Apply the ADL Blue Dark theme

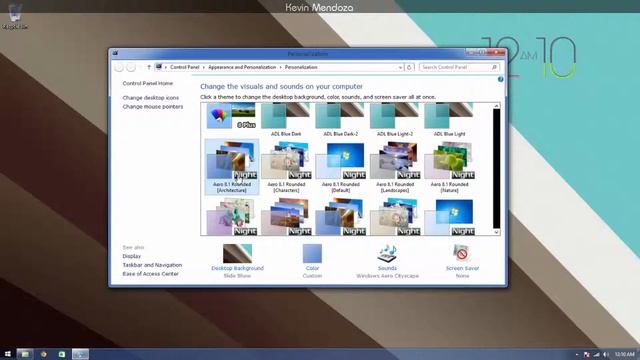pos(286,120)
